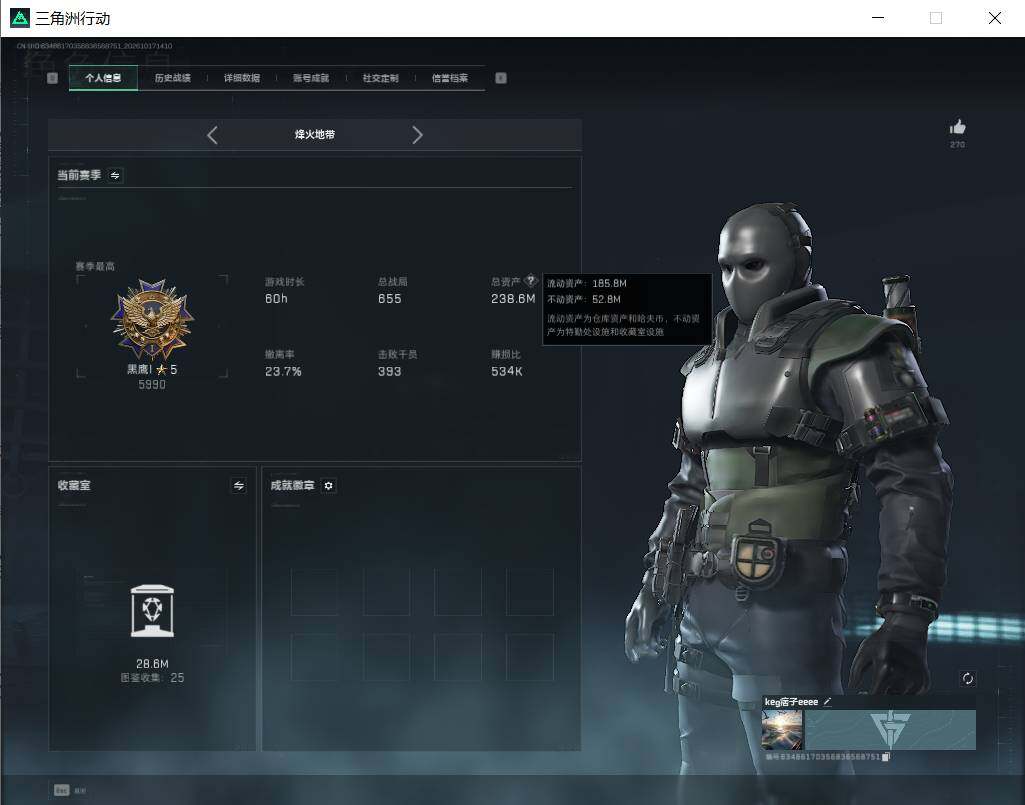Click the 总资产 question mark help icon
The width and height of the screenshot is (1025, 805).
[x=530, y=281]
